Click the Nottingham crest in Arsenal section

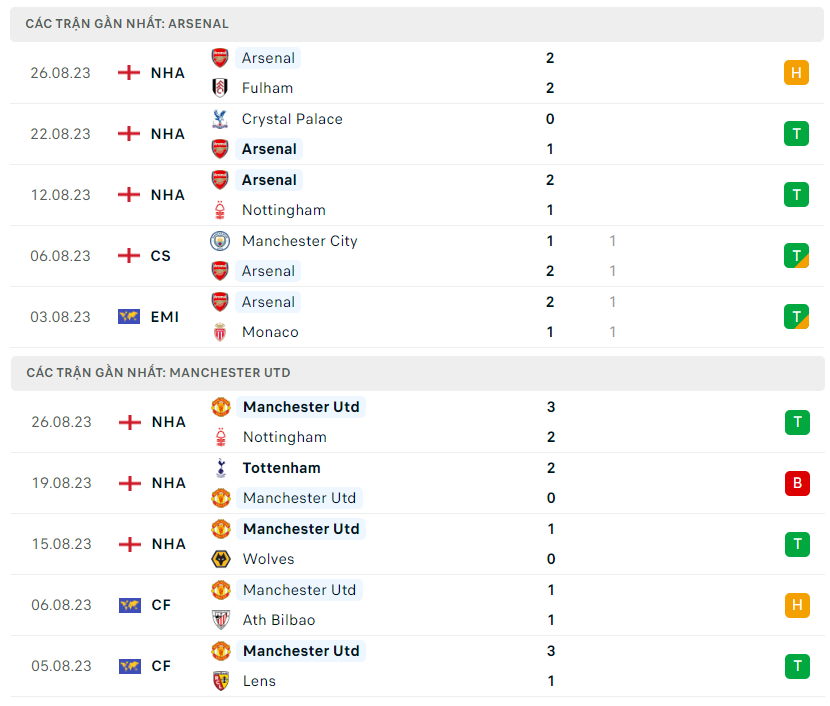click(x=220, y=210)
